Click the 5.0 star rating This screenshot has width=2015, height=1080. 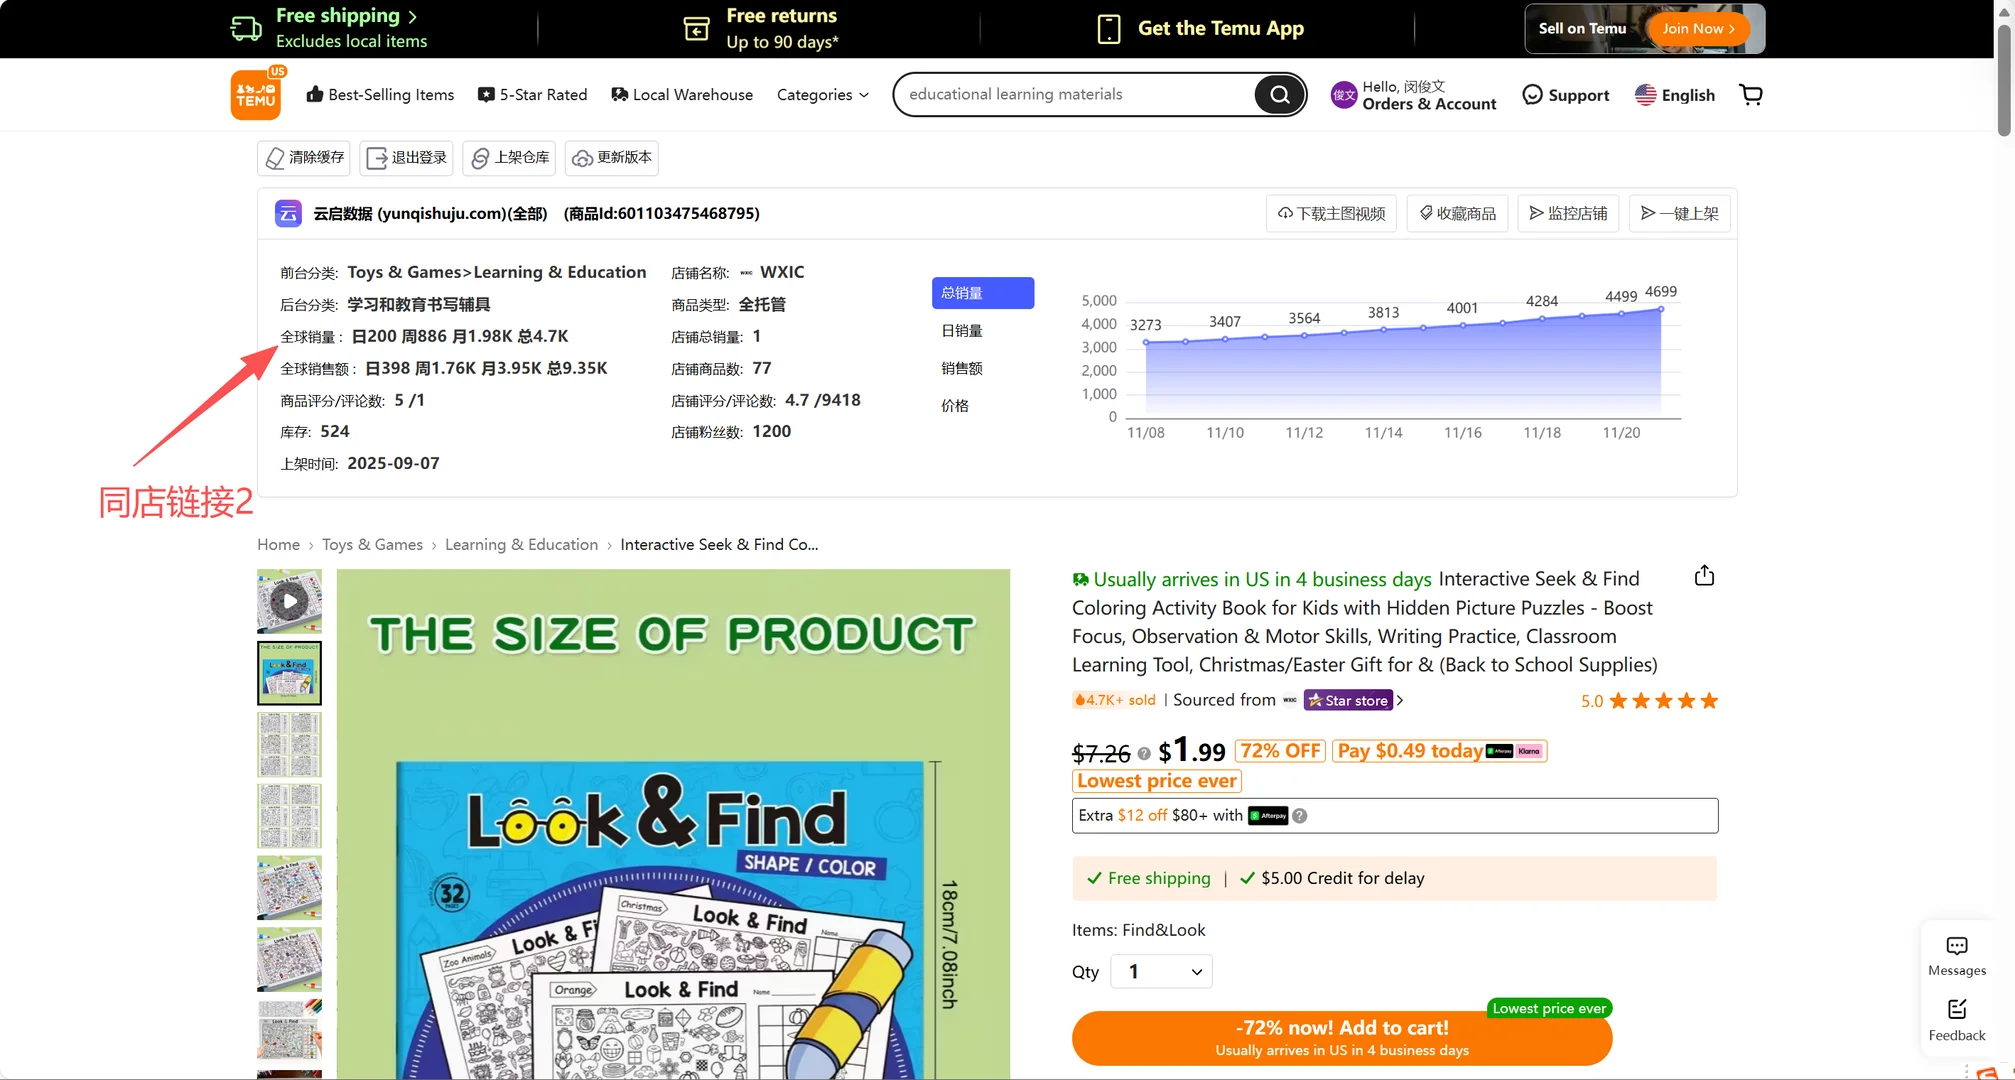click(x=1649, y=701)
